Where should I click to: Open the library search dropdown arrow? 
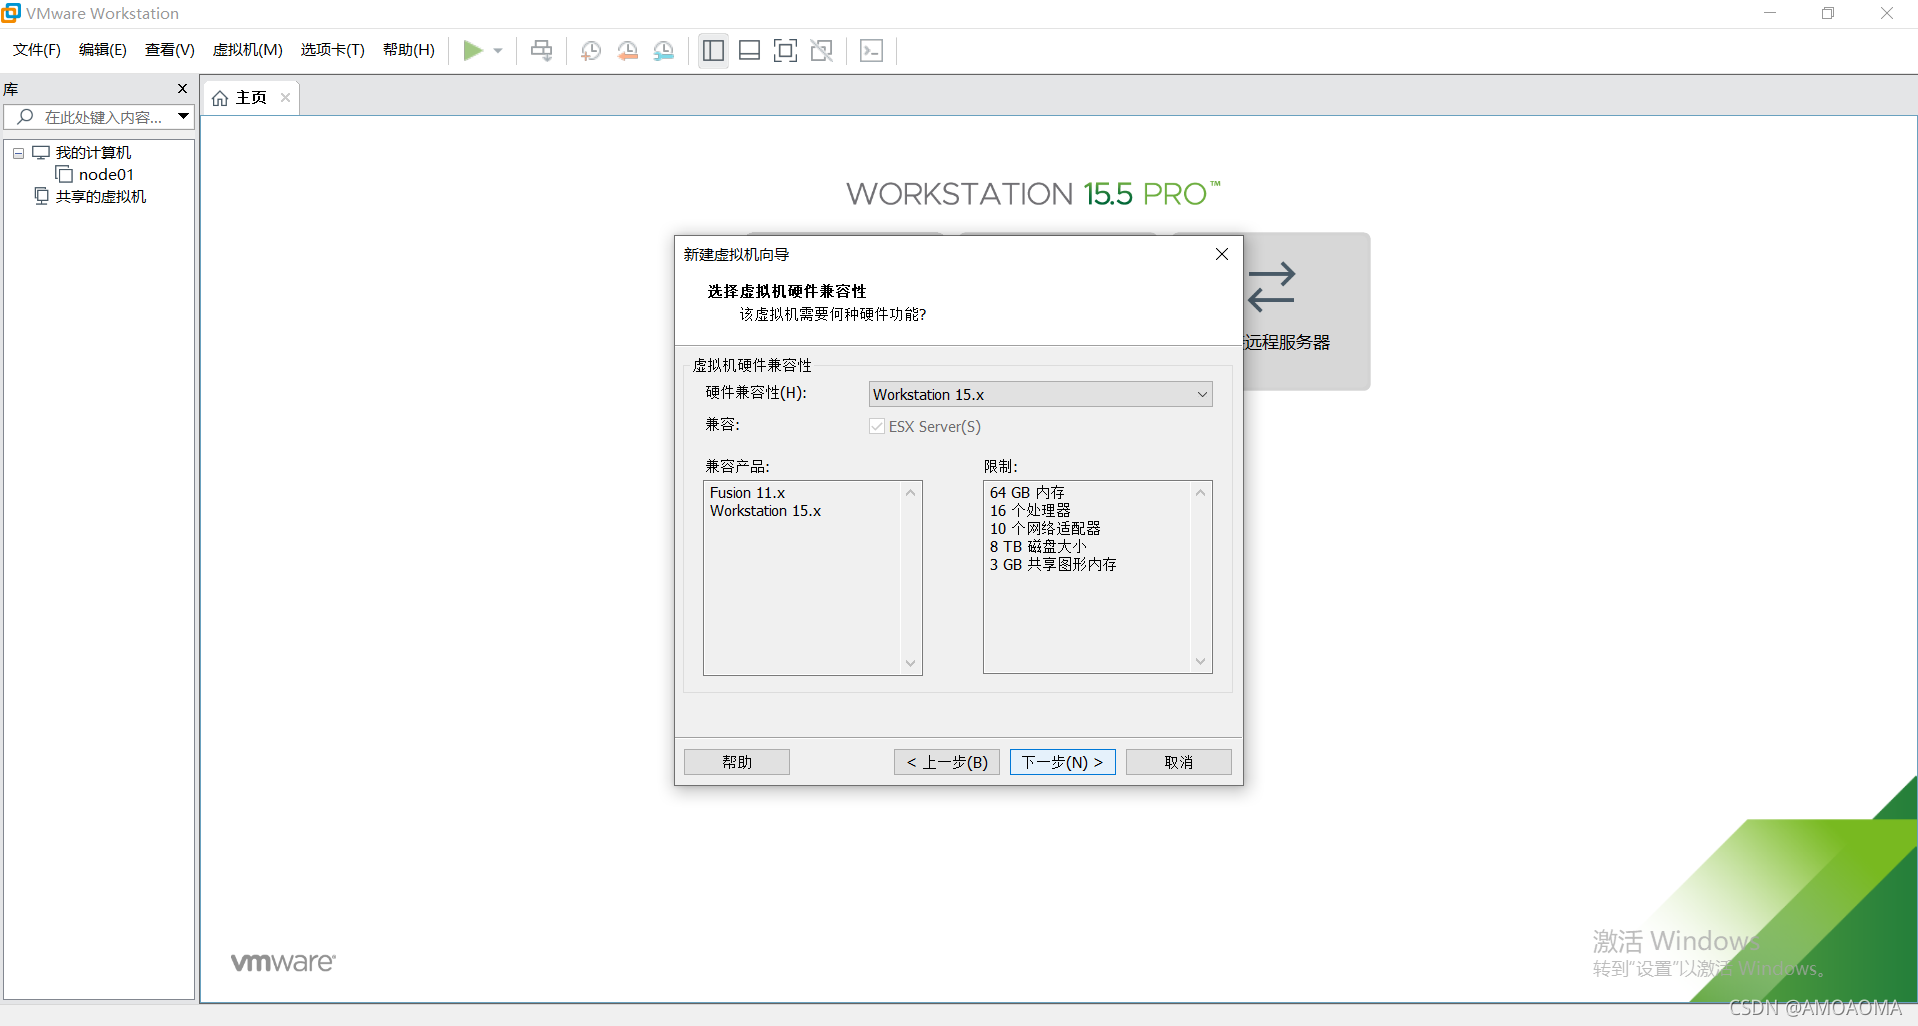[184, 117]
